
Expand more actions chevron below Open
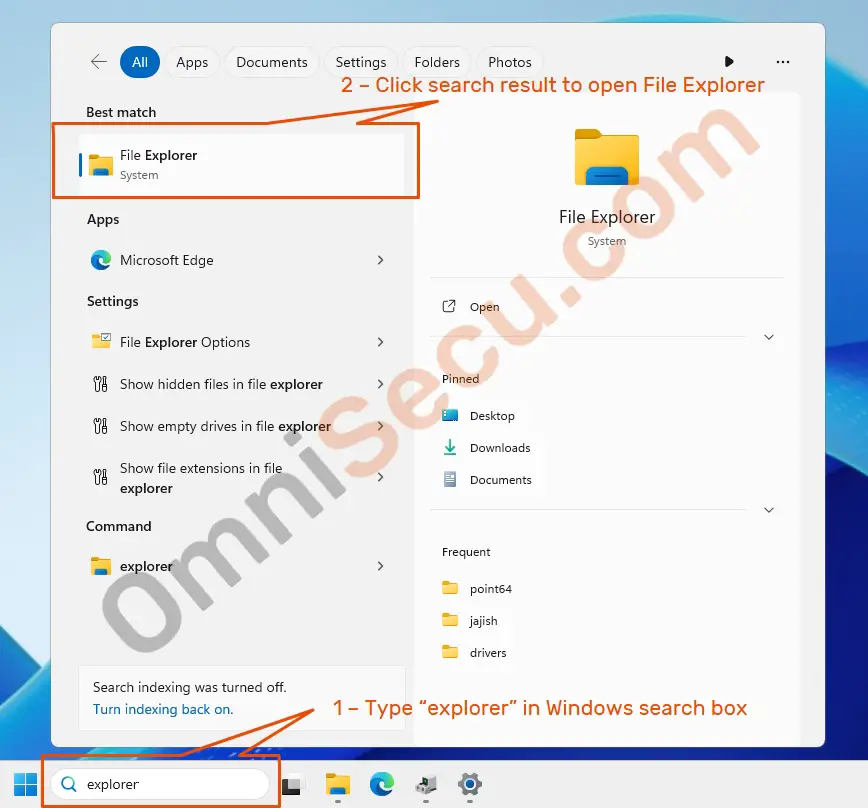(x=769, y=337)
